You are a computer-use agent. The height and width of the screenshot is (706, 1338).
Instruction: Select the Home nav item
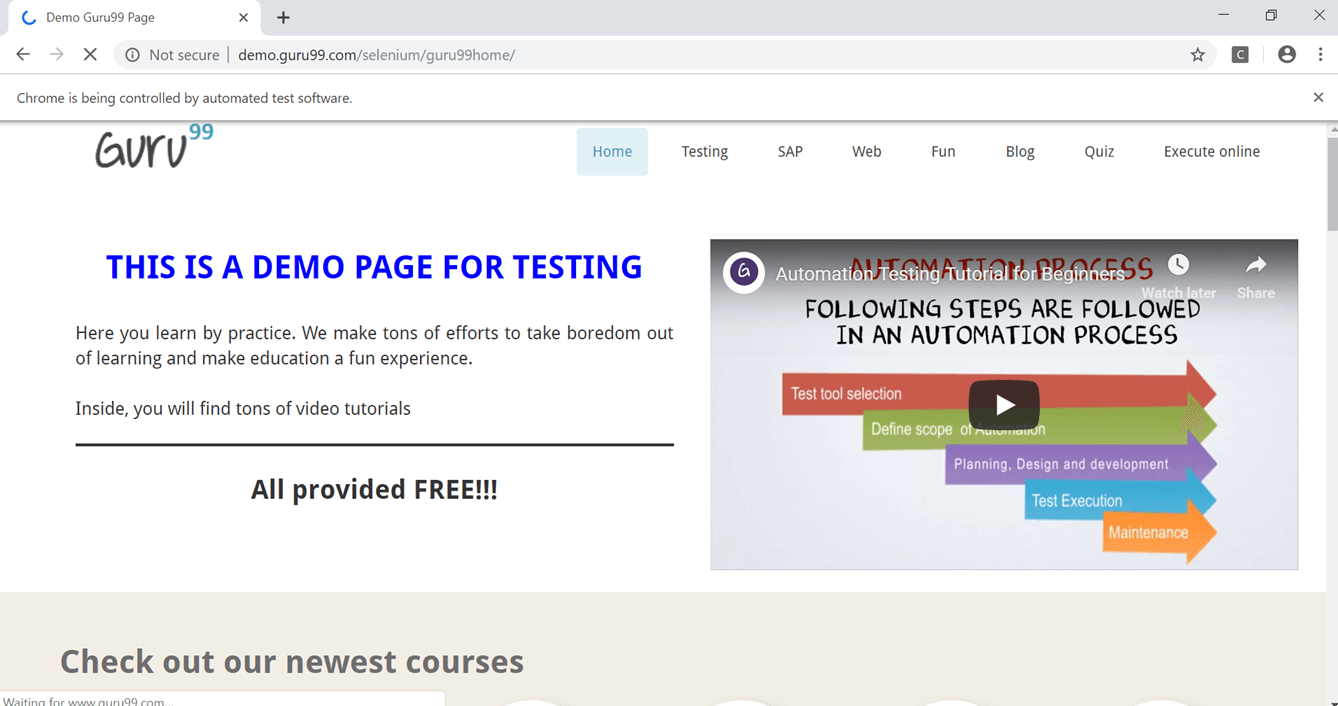[612, 152]
